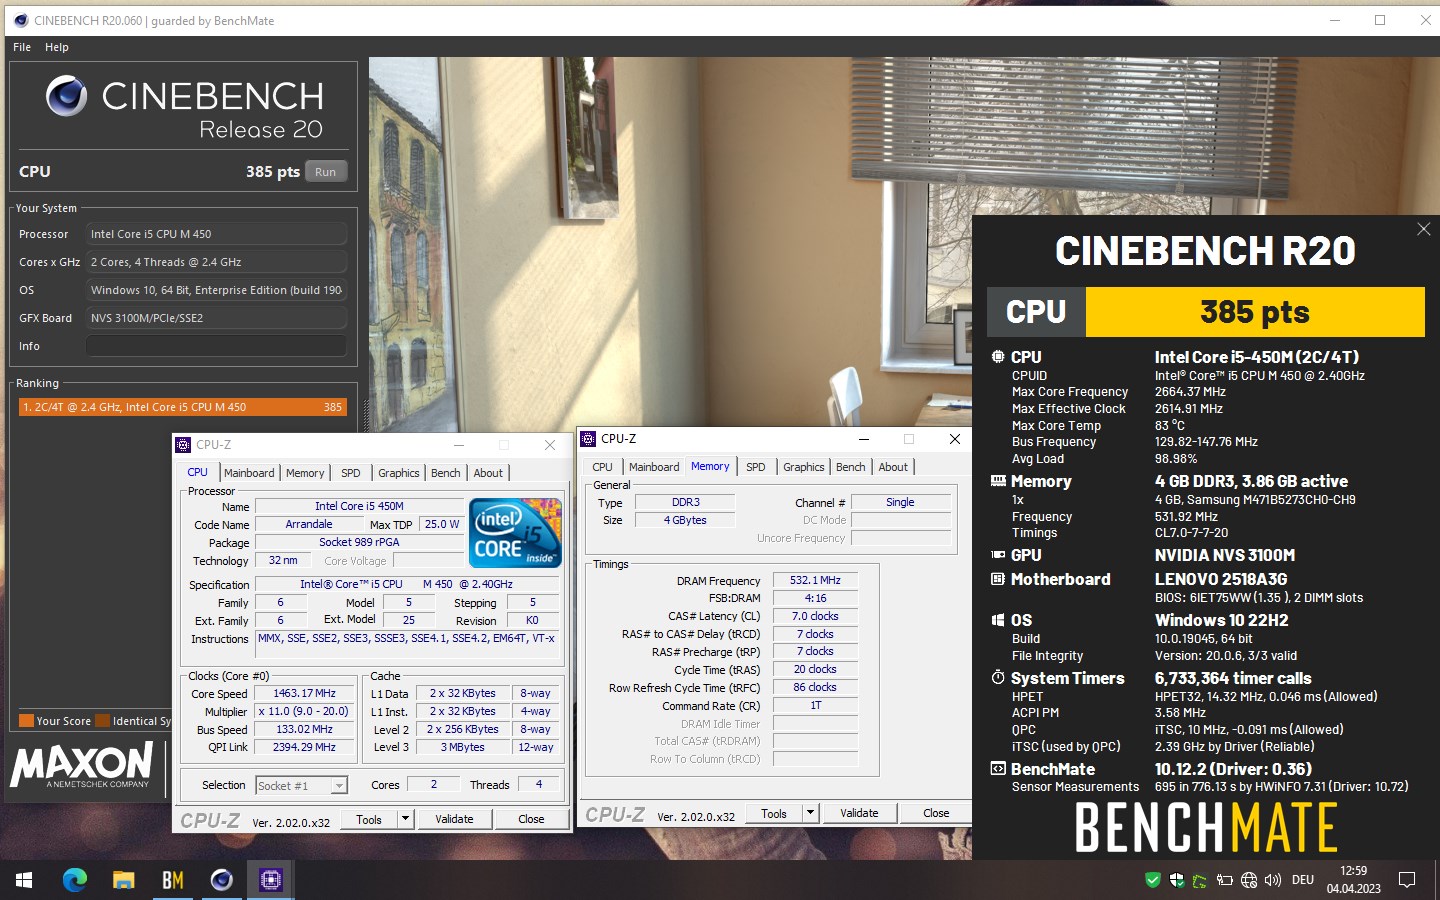
Task: Click the MAXON logo
Action: coord(82,765)
